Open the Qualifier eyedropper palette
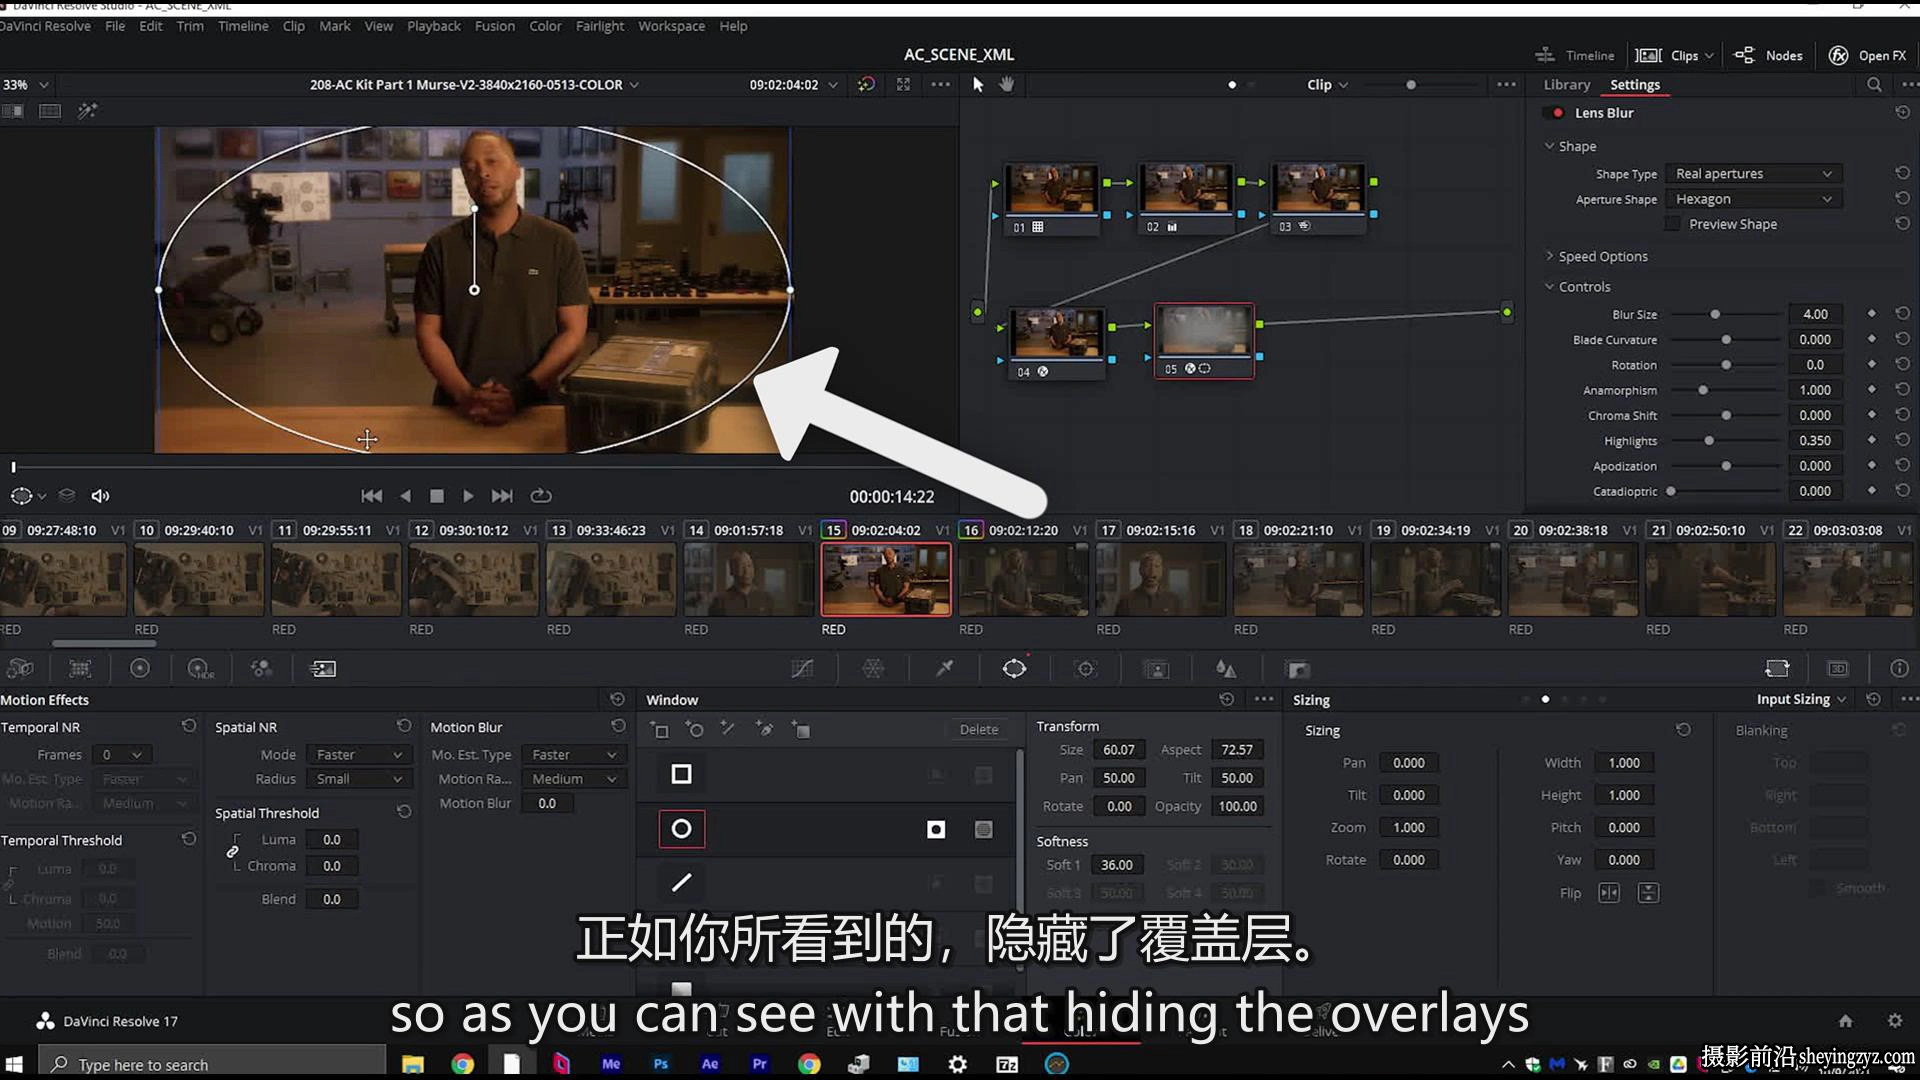 pos(944,668)
